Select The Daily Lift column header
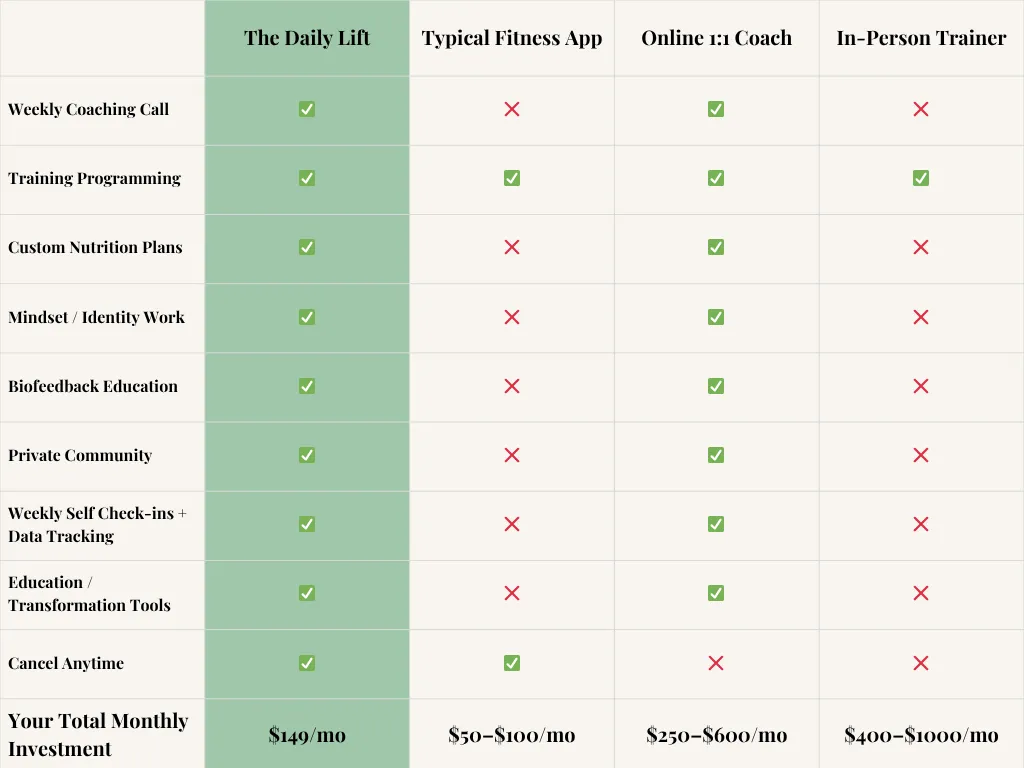The width and height of the screenshot is (1024, 768). point(307,38)
